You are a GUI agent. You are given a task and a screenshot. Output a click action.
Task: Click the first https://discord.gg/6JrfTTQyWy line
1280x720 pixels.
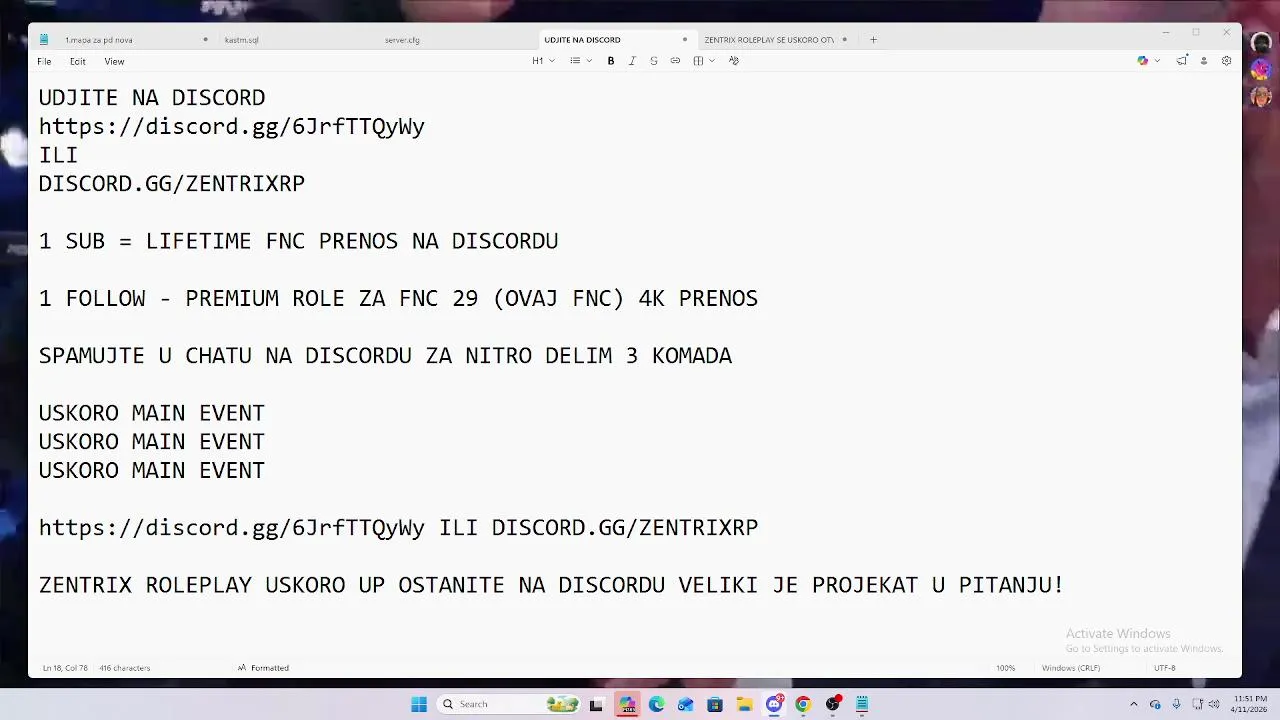pyautogui.click(x=232, y=127)
